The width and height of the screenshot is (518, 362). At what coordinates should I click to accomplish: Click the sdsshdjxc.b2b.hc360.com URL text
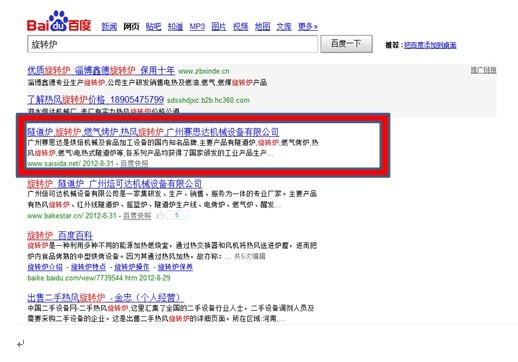tap(208, 100)
